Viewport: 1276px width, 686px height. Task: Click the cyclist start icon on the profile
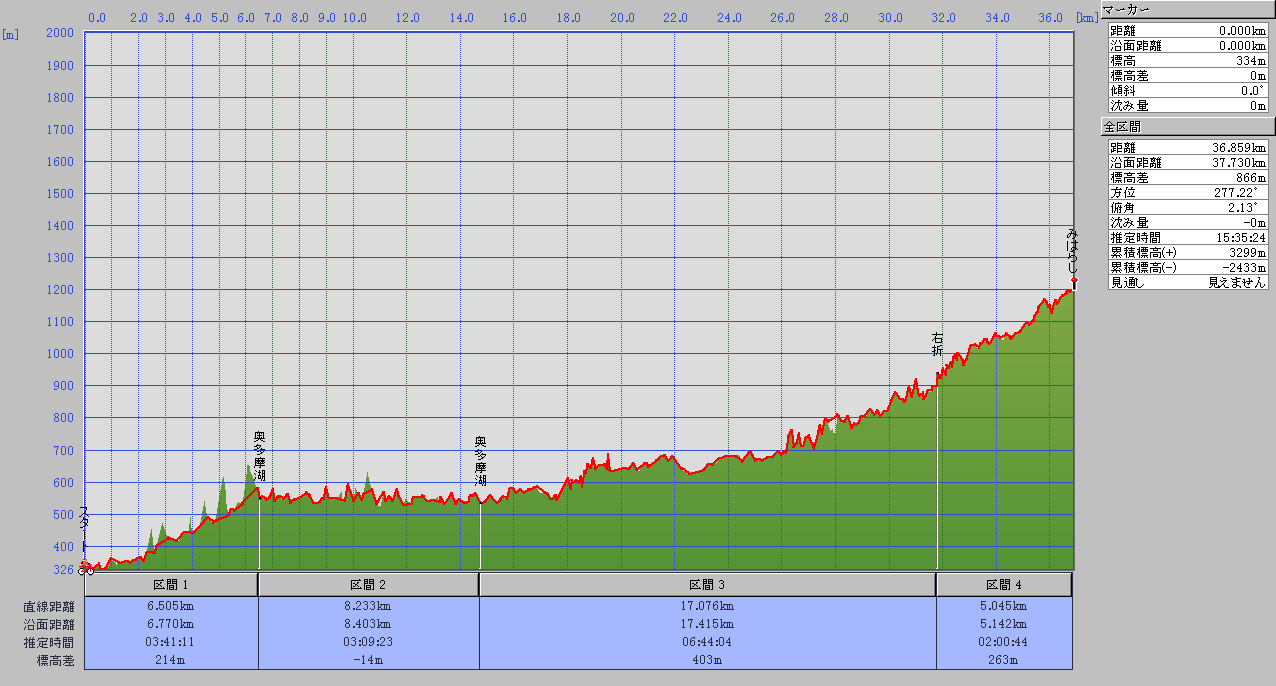tap(86, 569)
